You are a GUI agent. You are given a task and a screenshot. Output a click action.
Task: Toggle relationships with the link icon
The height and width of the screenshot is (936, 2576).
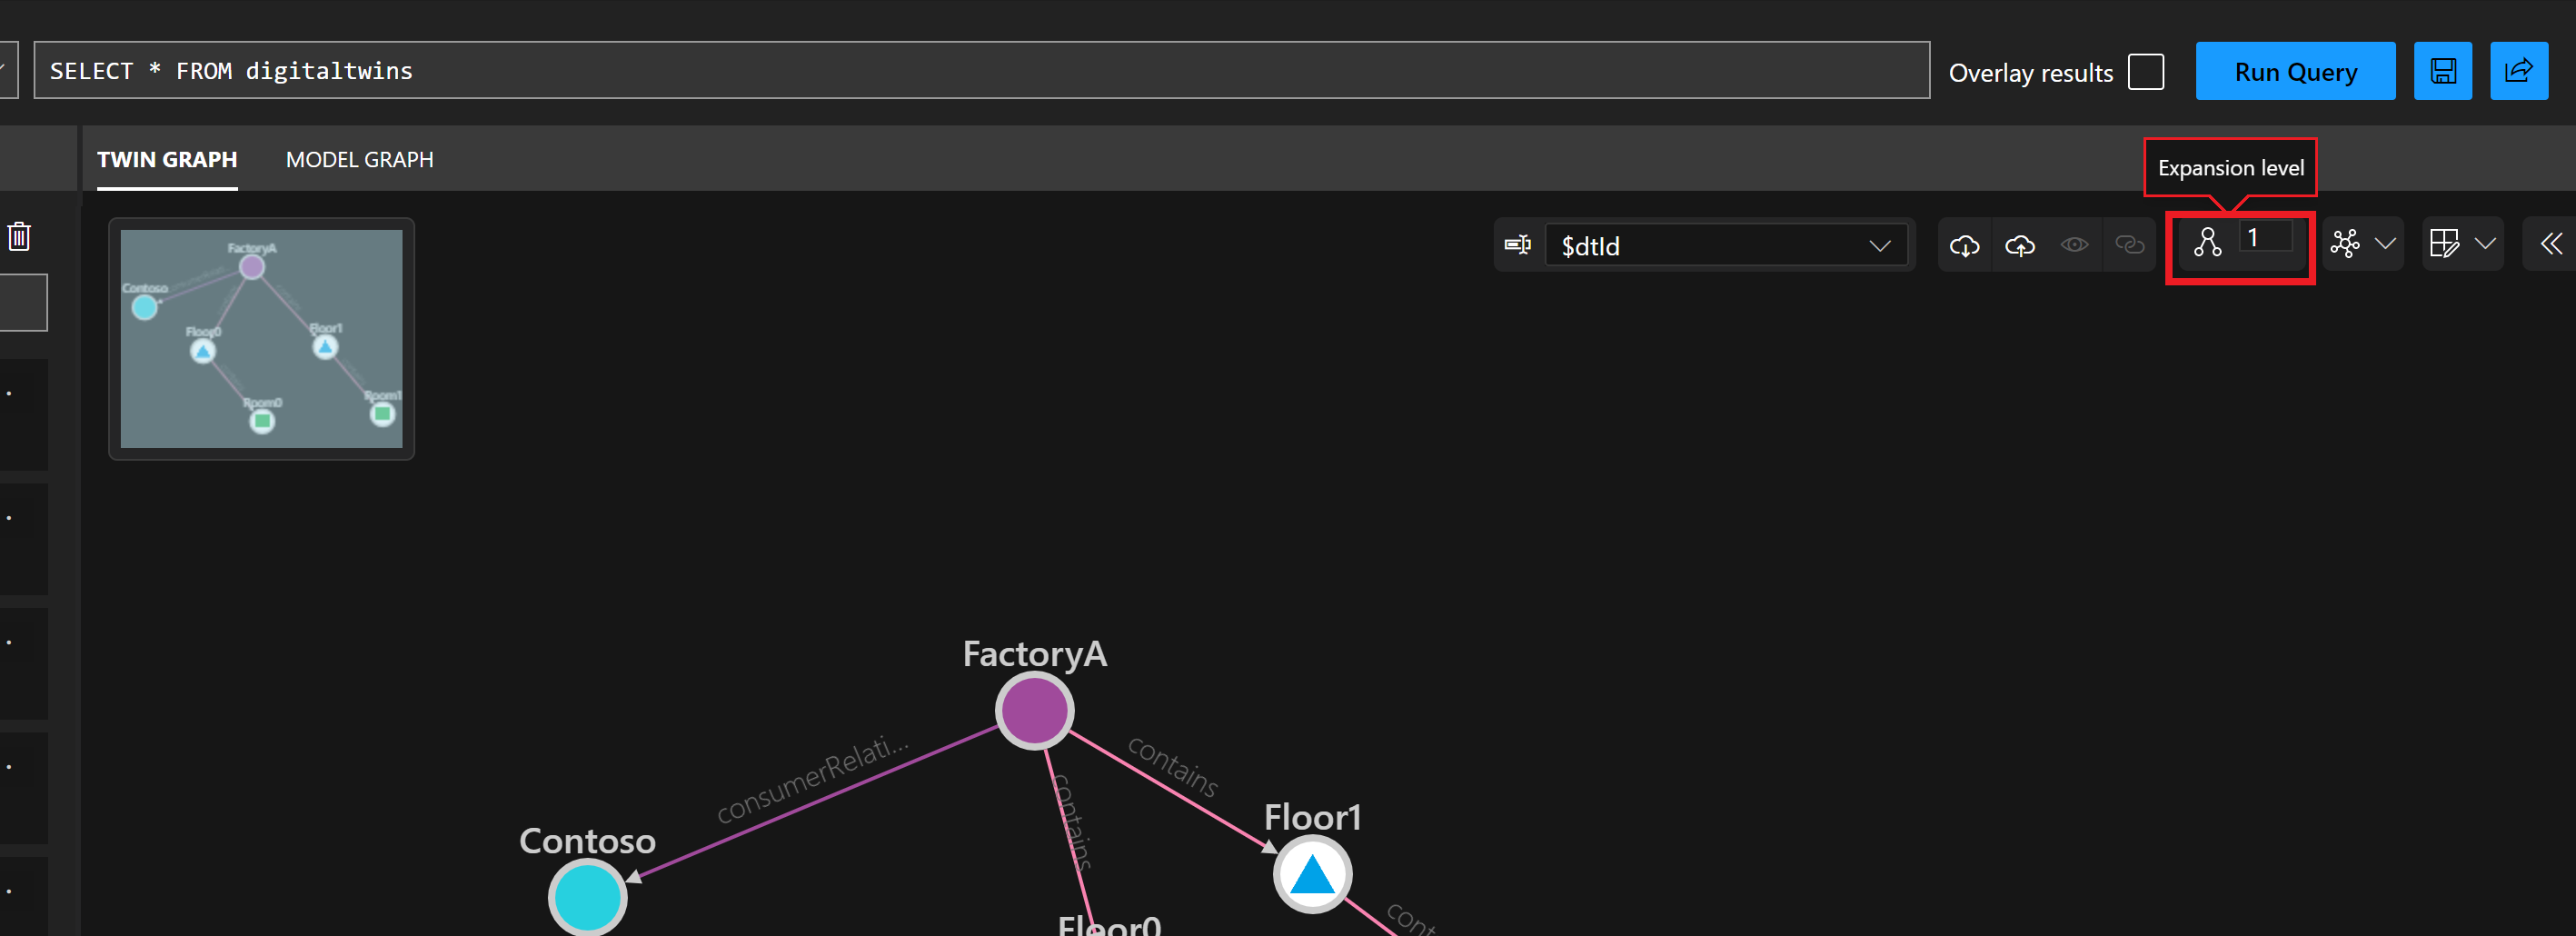click(x=2129, y=244)
